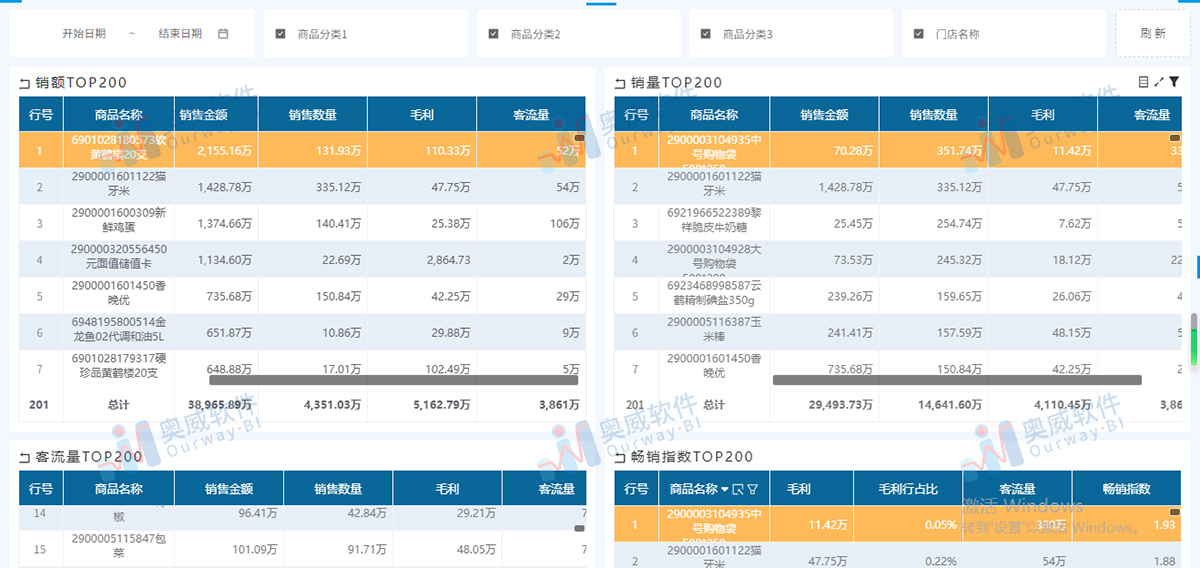Viewport: 1200px width, 568px height.
Task: Click the green vertical page scrollbar thumb
Action: (1193, 340)
